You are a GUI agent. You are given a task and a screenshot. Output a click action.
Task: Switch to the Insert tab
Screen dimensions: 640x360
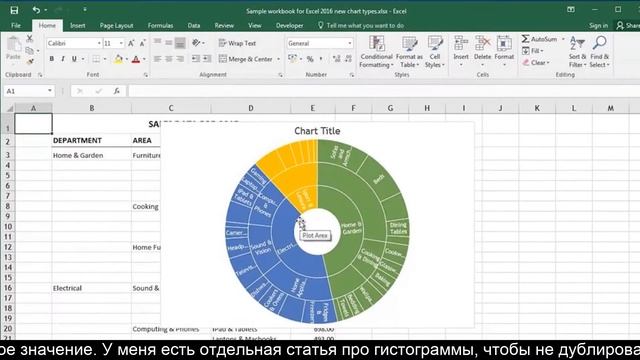pos(77,25)
